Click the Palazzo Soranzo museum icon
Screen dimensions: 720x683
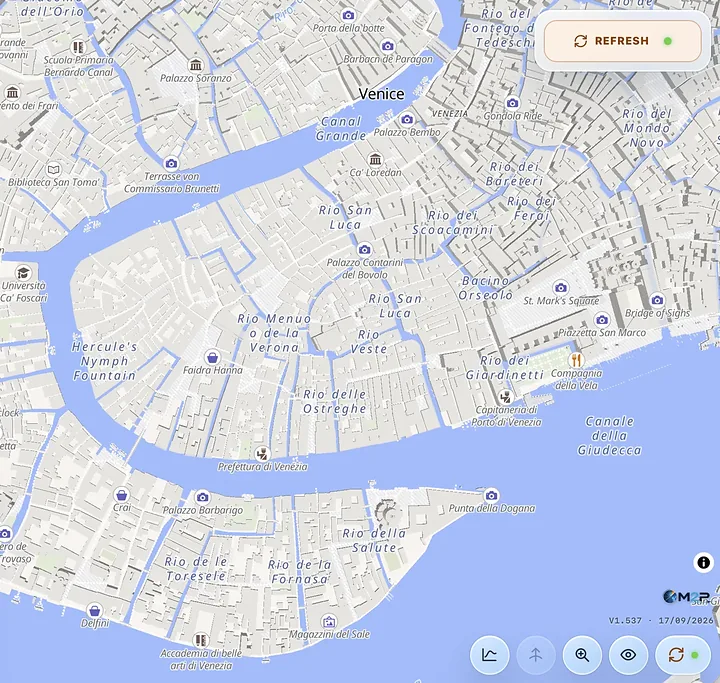[196, 65]
